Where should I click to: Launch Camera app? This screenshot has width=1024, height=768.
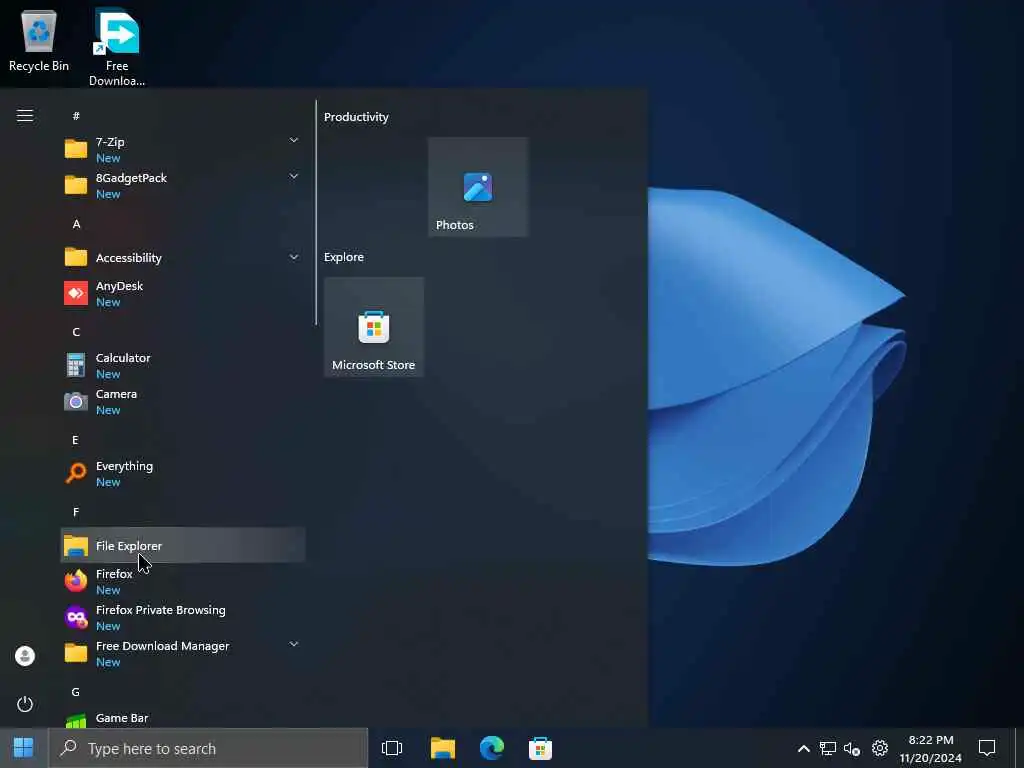coord(183,401)
